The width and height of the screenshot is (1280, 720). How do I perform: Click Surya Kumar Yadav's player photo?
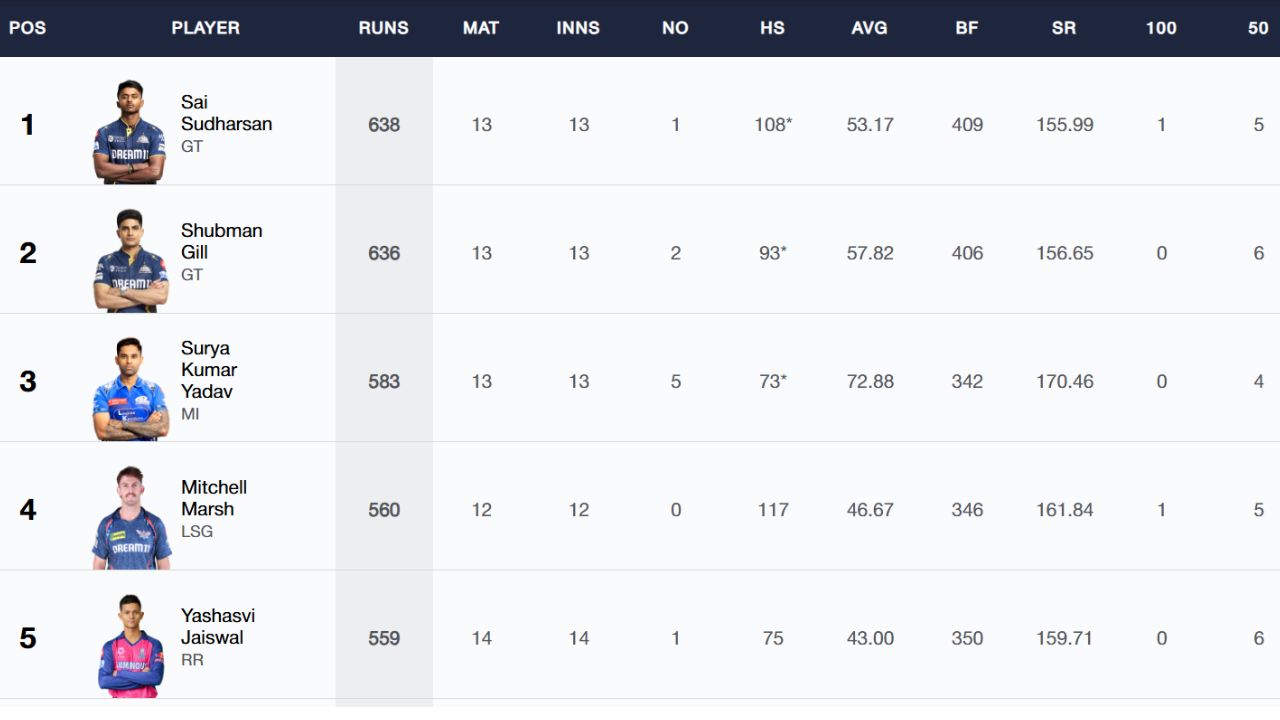point(130,389)
